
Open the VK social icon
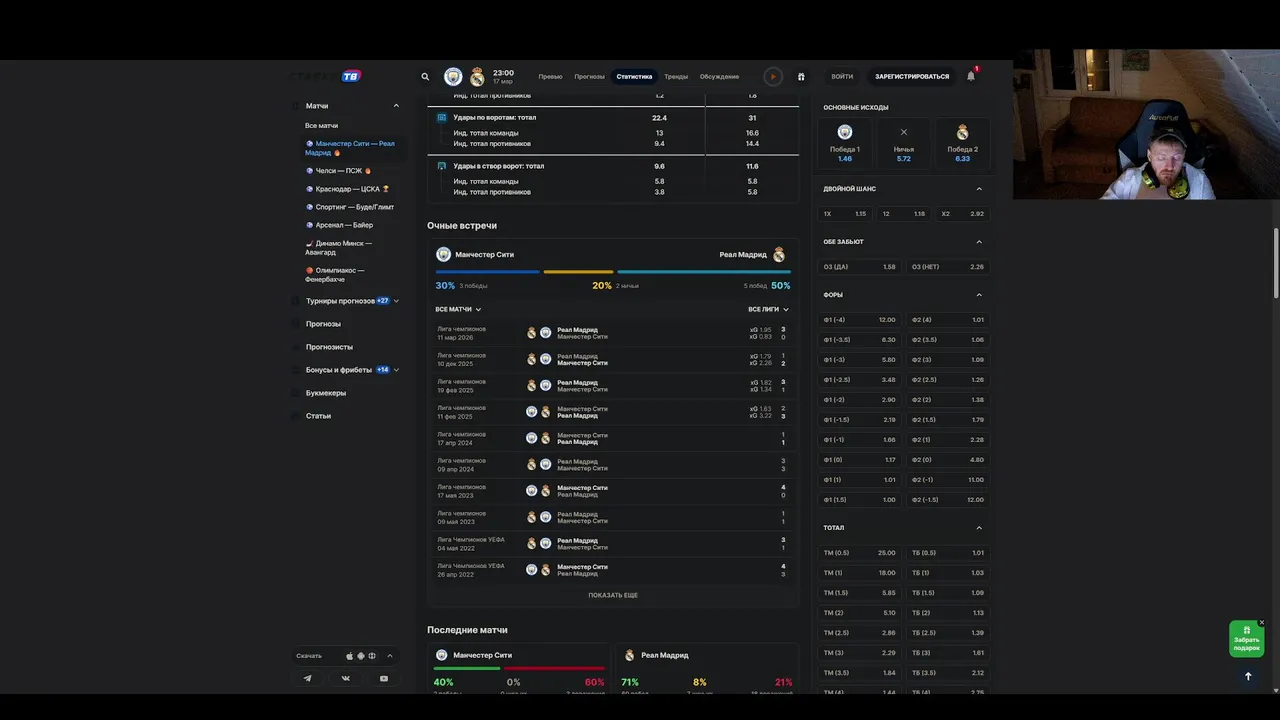(346, 678)
